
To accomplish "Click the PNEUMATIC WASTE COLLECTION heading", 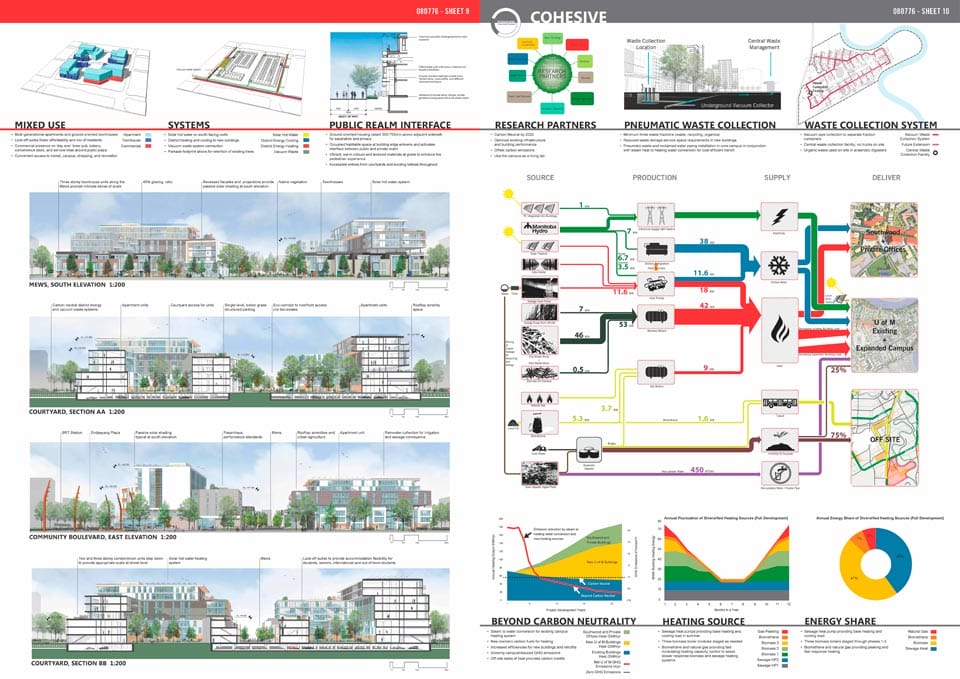I will 700,125.
